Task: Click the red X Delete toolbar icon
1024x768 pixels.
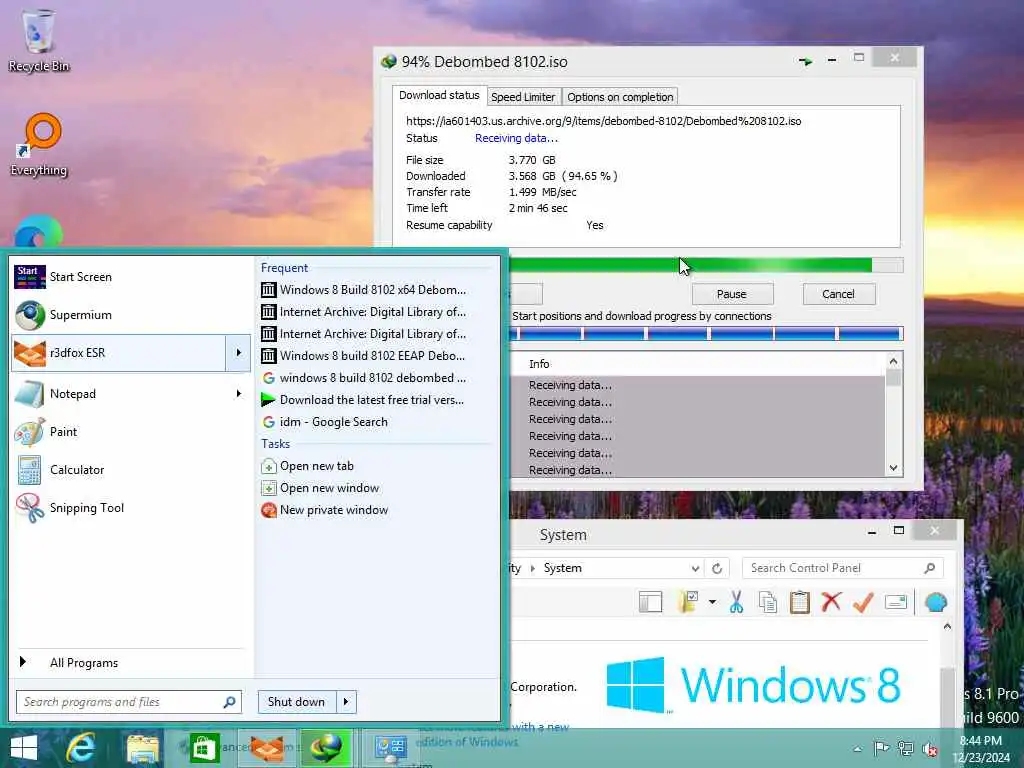Action: [831, 602]
